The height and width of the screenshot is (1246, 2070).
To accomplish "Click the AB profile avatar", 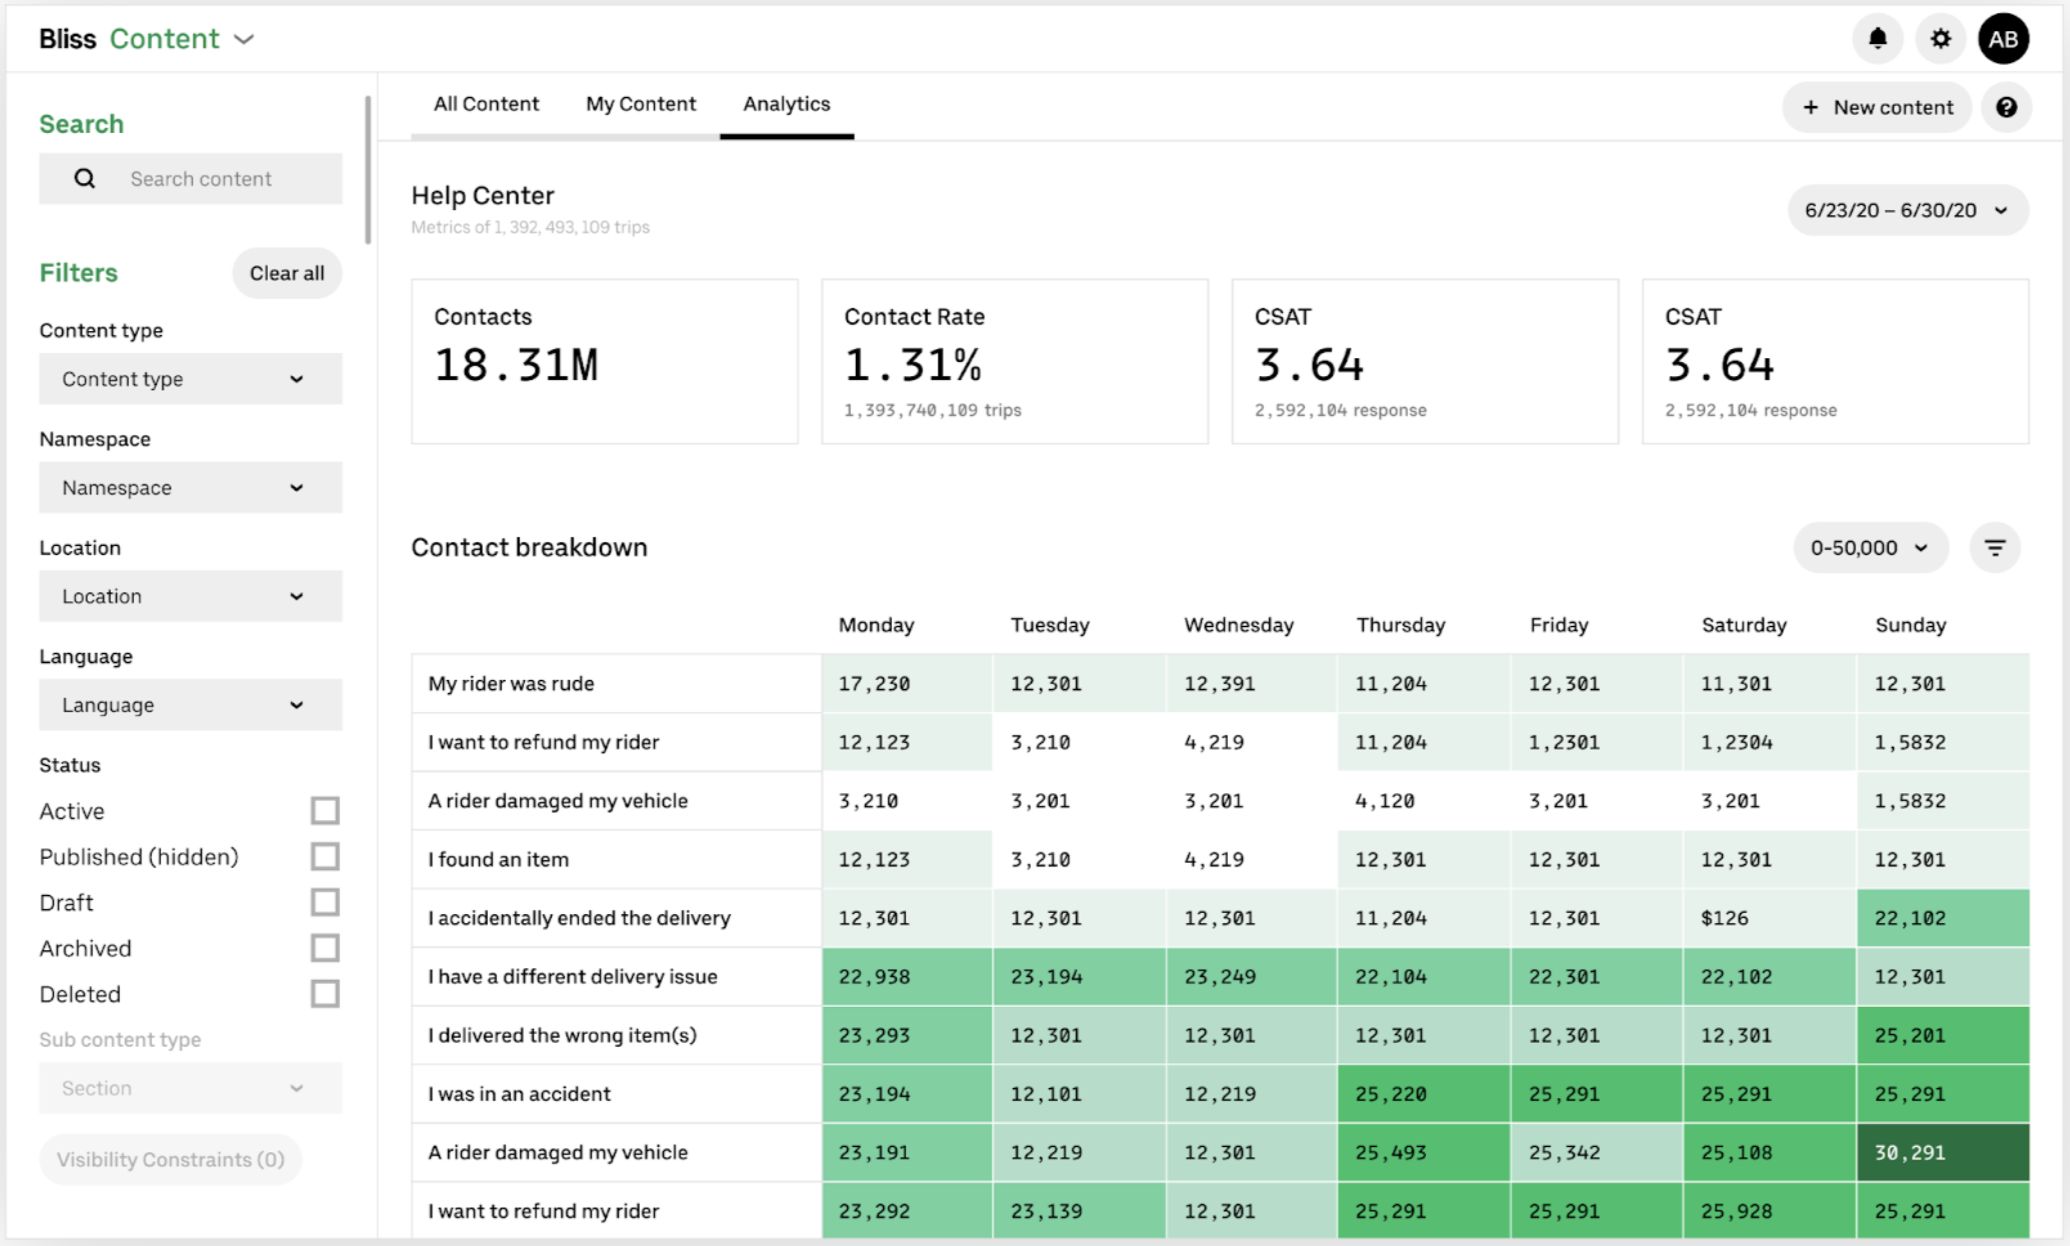I will click(x=2003, y=38).
